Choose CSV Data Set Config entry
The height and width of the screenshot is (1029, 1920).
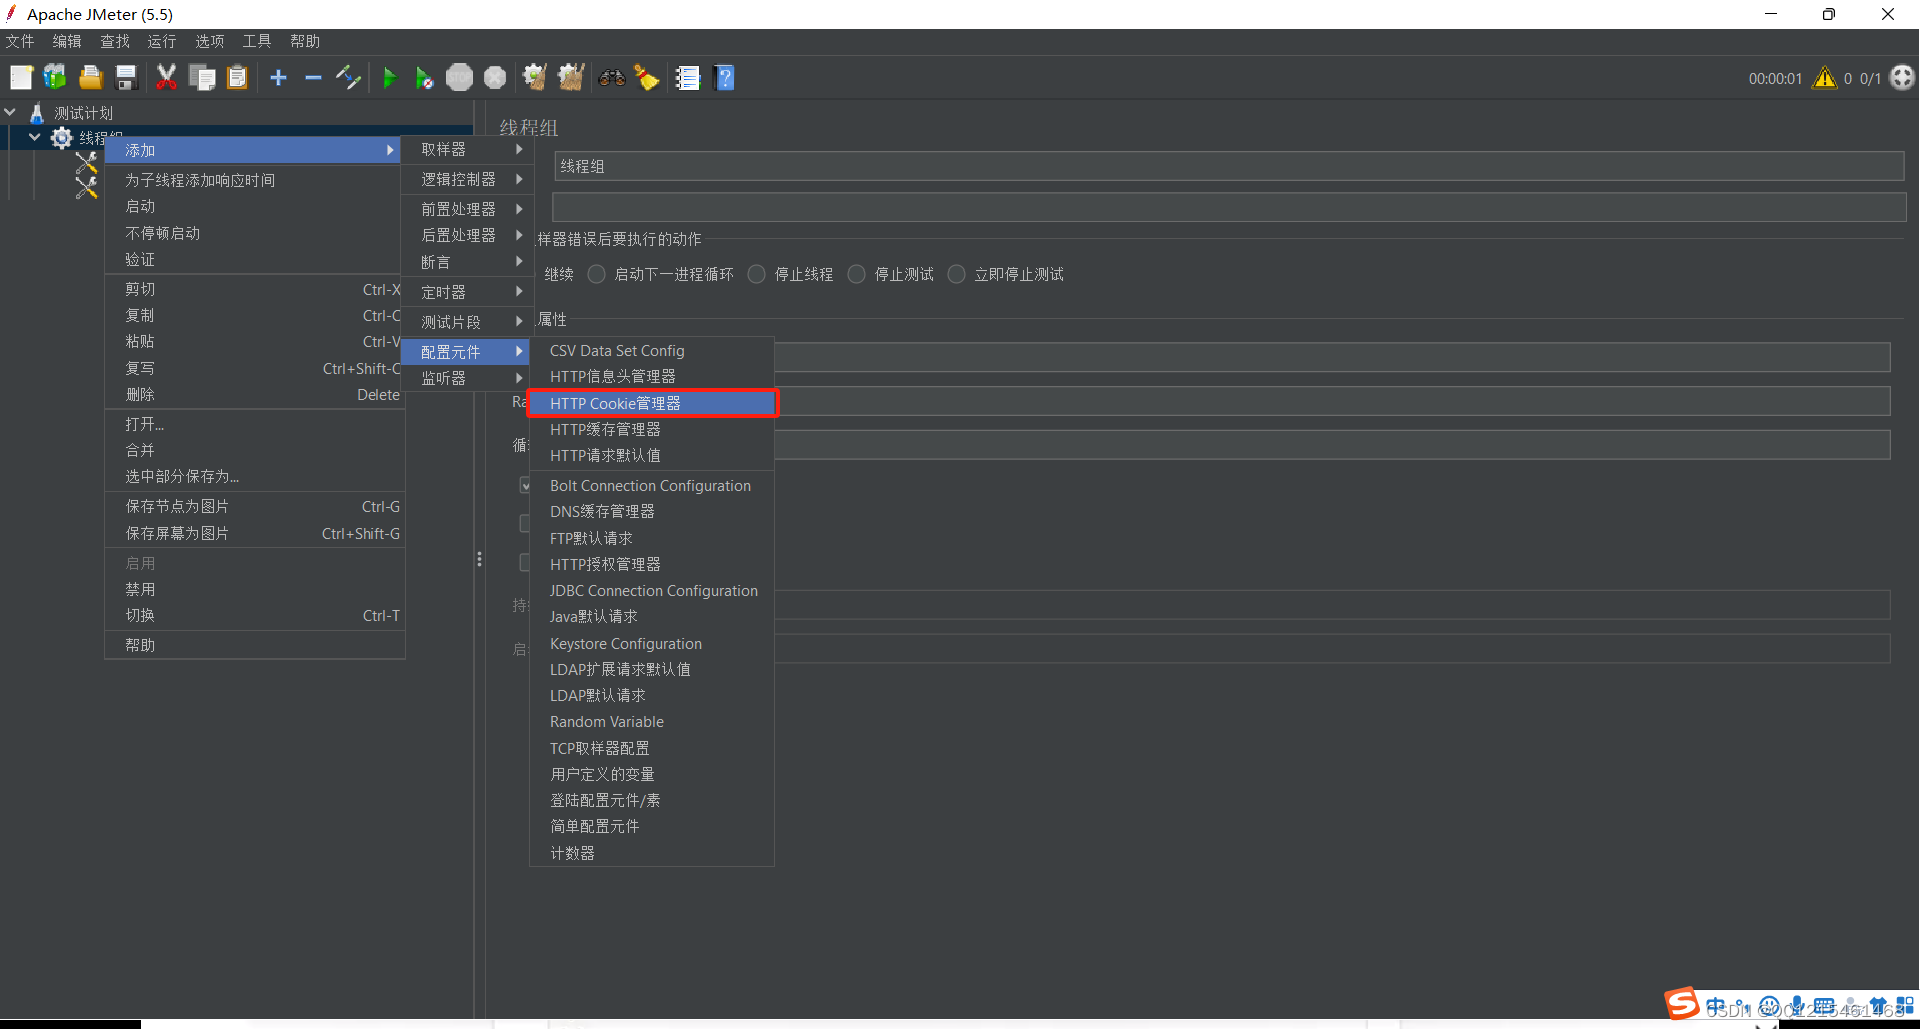(x=652, y=351)
